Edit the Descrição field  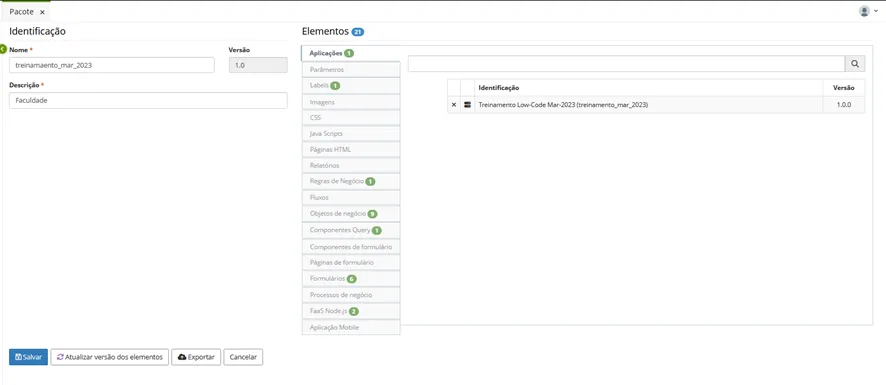coord(148,101)
